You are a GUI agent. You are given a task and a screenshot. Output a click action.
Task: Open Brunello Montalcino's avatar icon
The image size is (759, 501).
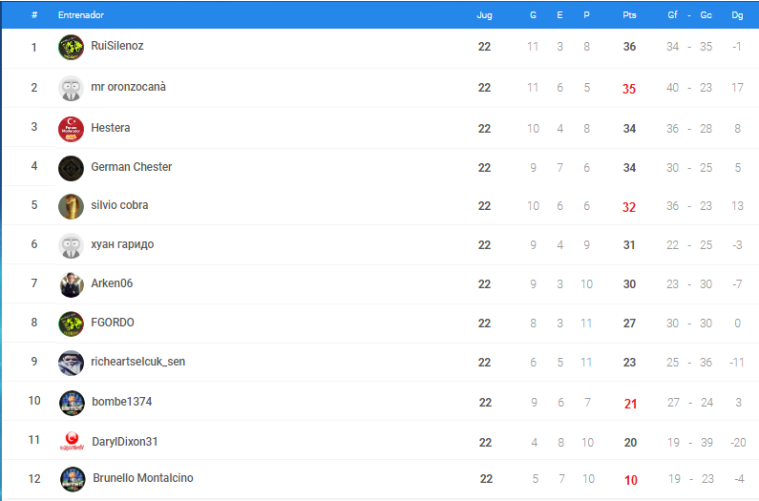click(73, 479)
